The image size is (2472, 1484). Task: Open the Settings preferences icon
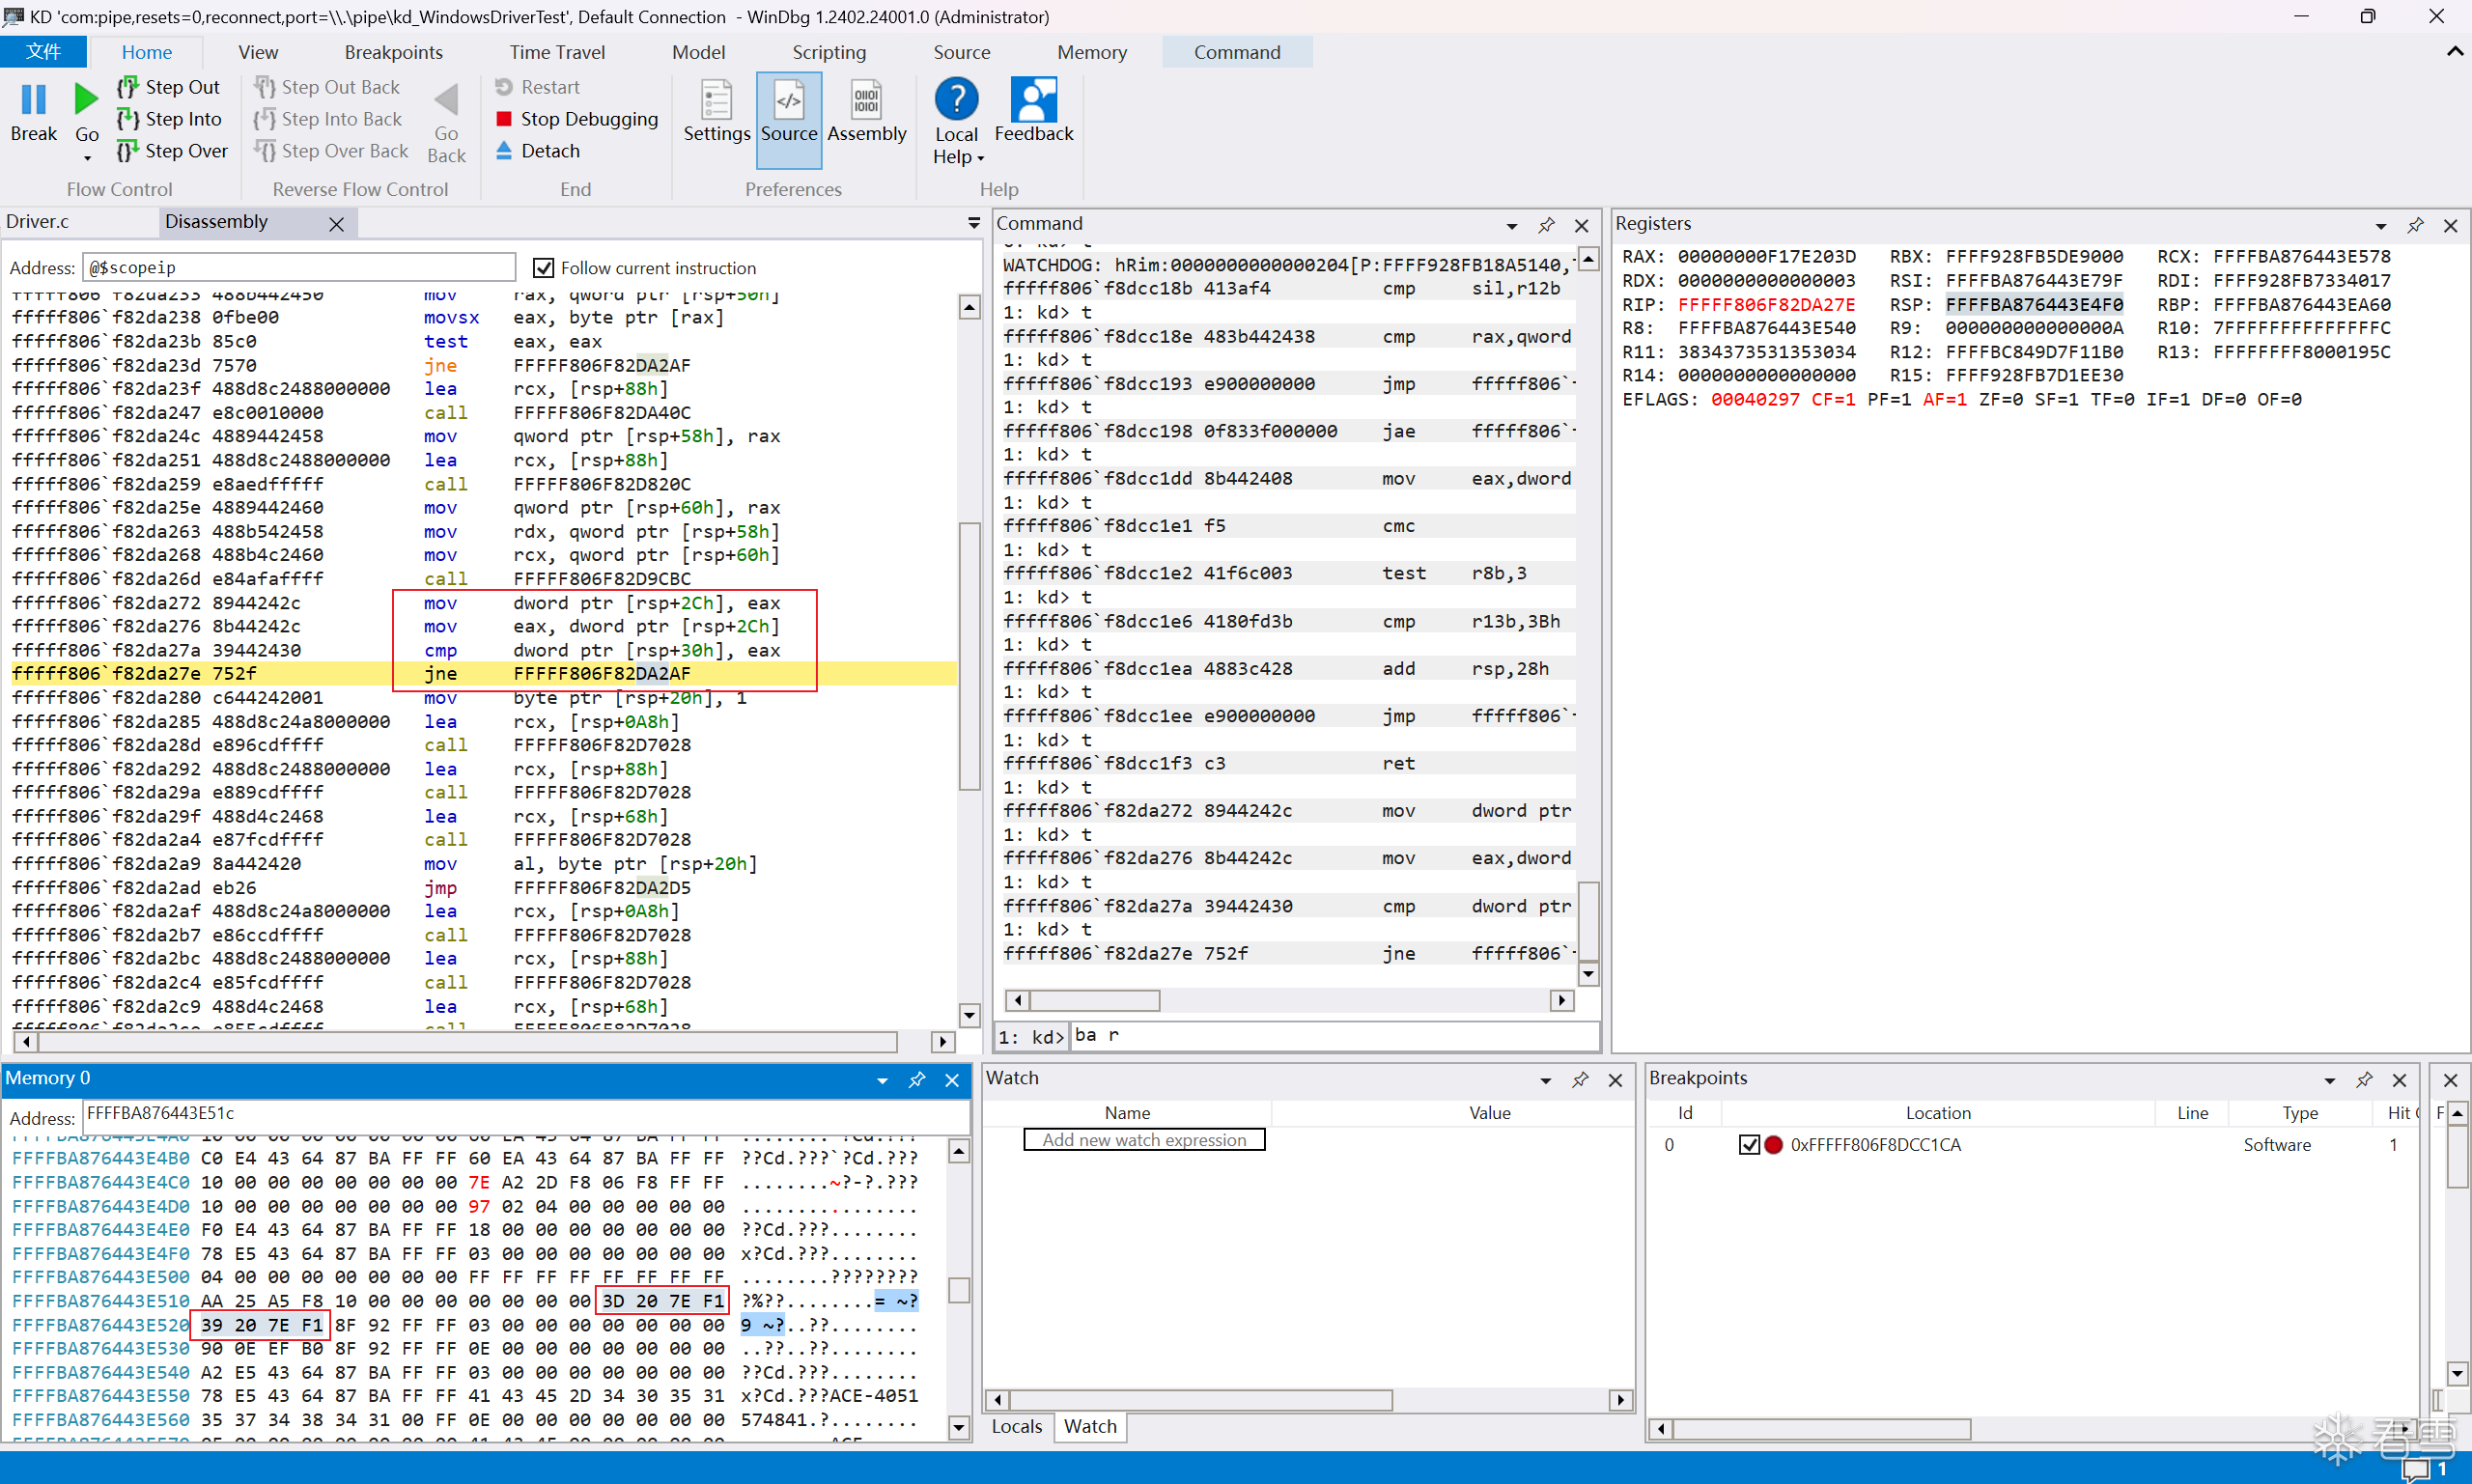tap(716, 100)
